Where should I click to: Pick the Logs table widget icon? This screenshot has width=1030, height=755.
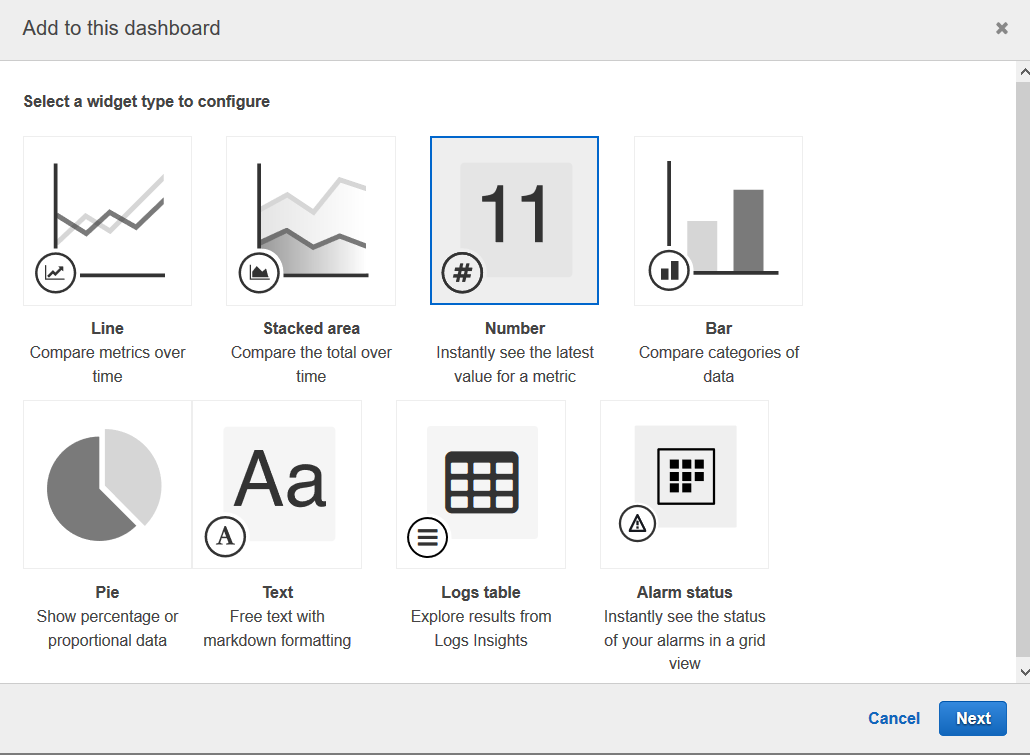click(481, 485)
